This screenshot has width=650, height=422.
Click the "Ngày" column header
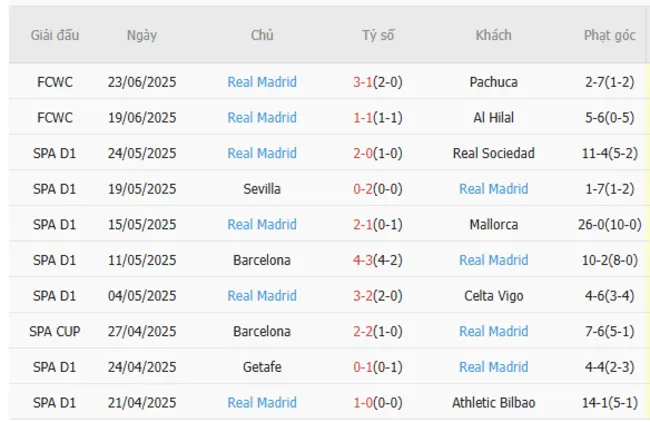[x=142, y=35]
